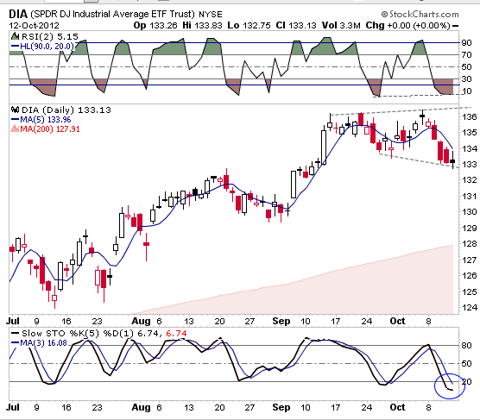Click the 130 price axis label
This screenshot has height=420, width=480.
pos(469,212)
